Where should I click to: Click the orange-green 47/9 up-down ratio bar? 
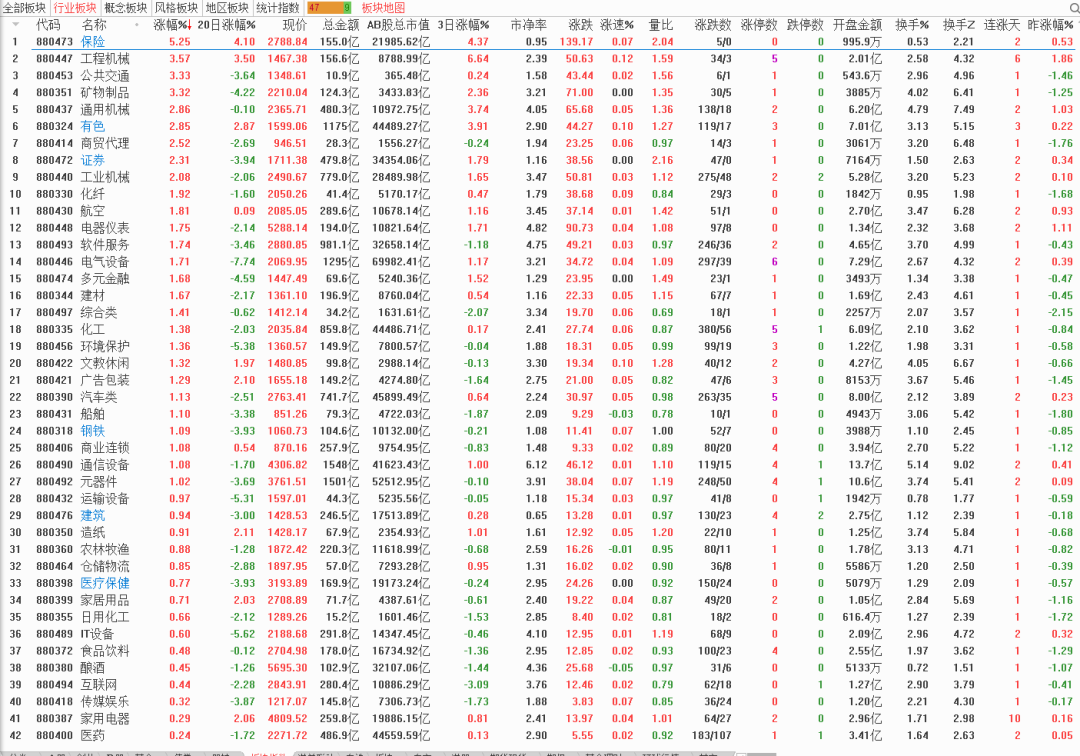329,8
